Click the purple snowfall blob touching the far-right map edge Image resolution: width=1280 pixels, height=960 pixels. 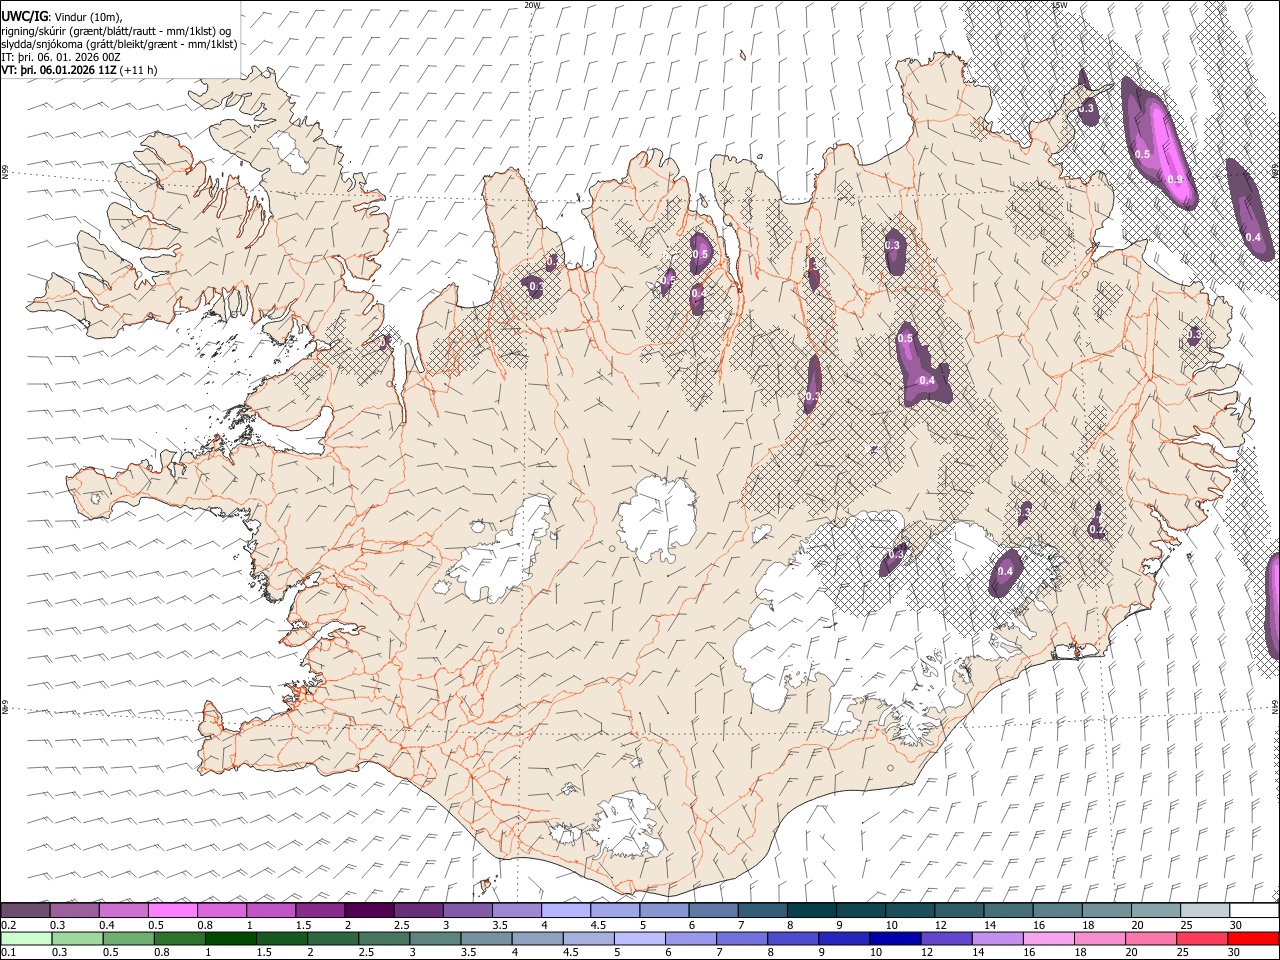click(x=1273, y=605)
